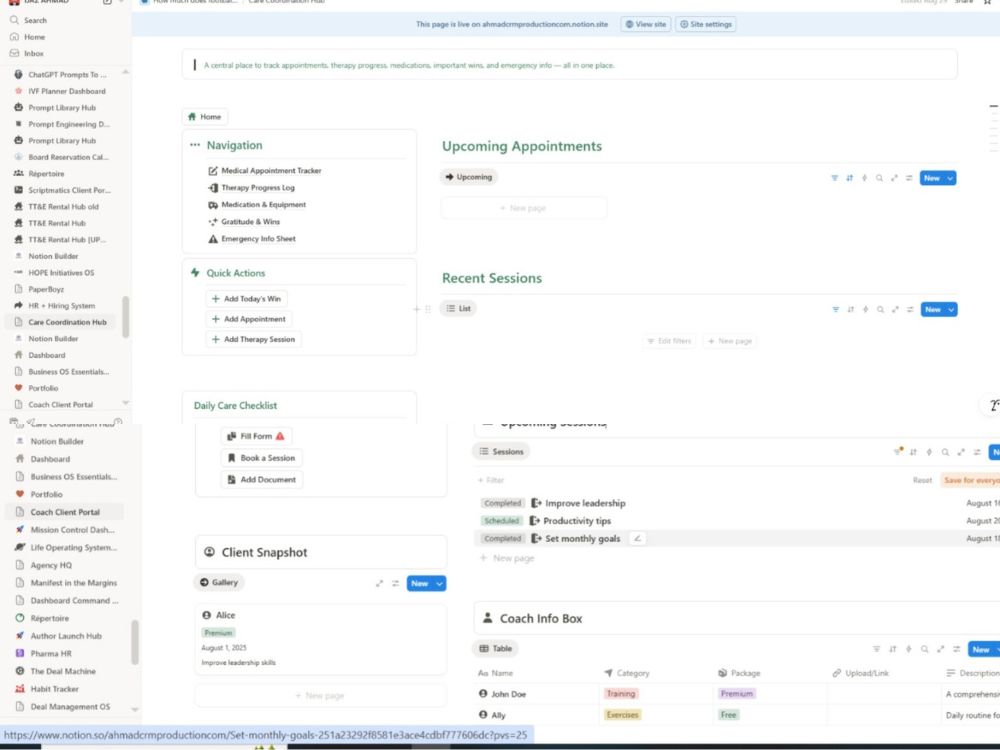Image resolution: width=1000 pixels, height=750 pixels.
Task: Select the List view tab in Recent Sessions
Action: point(459,309)
